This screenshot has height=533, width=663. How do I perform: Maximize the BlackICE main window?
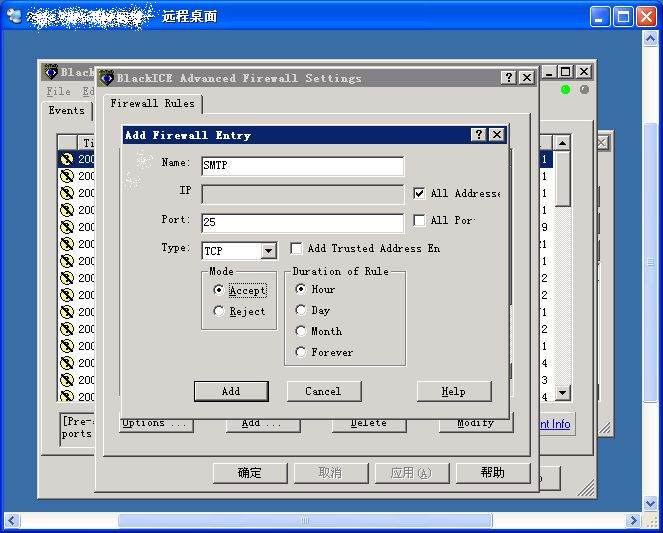click(566, 72)
